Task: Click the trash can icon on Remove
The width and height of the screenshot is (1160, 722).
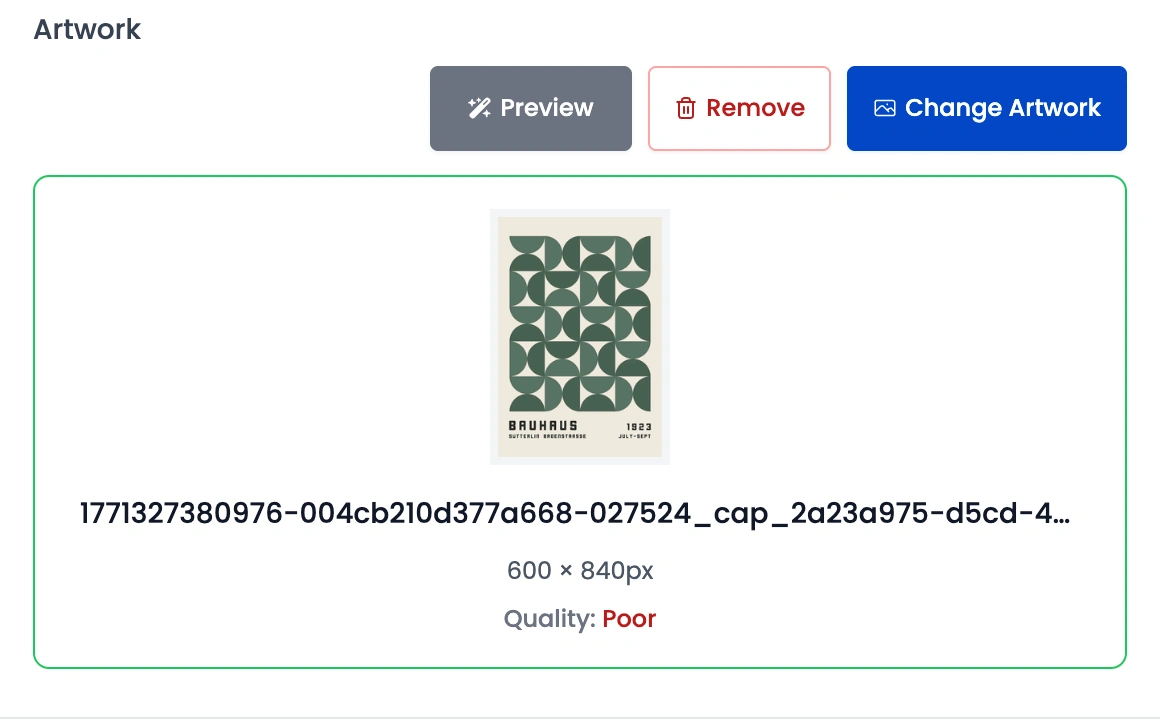Action: click(x=686, y=109)
